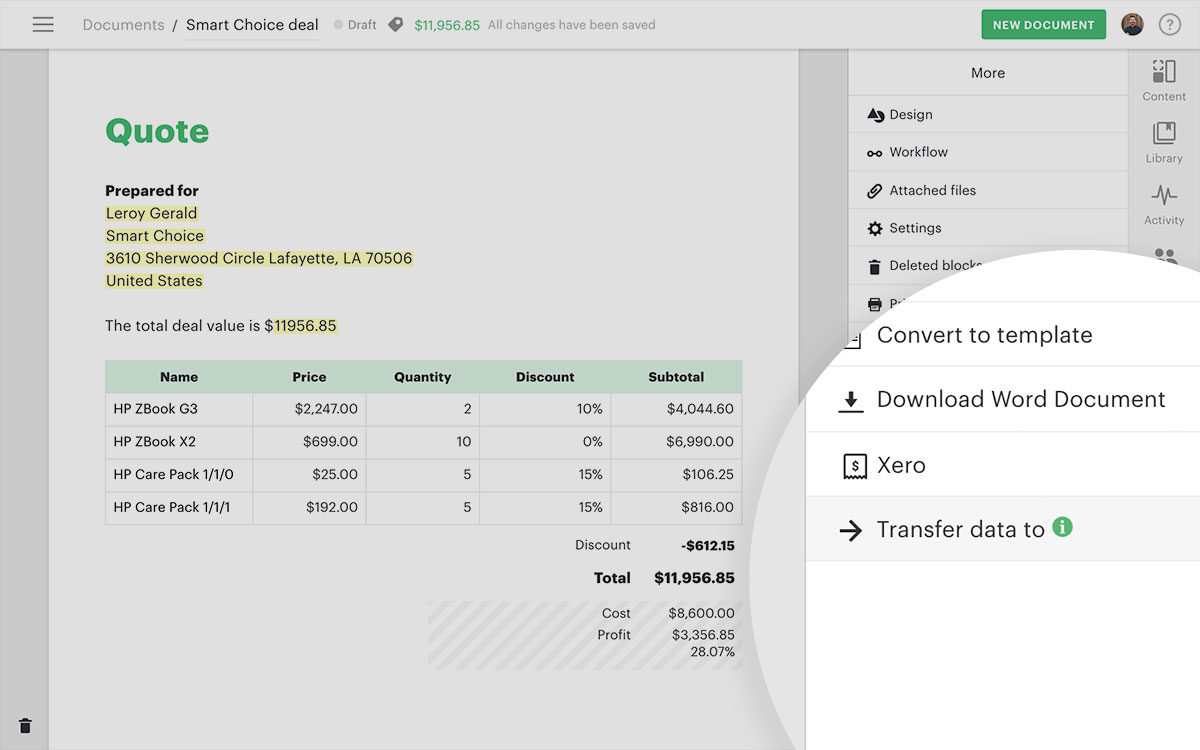Screen dimensions: 1200x750
Task: Click the HP Care Pack 1/1/0 cell
Action: click(x=179, y=474)
